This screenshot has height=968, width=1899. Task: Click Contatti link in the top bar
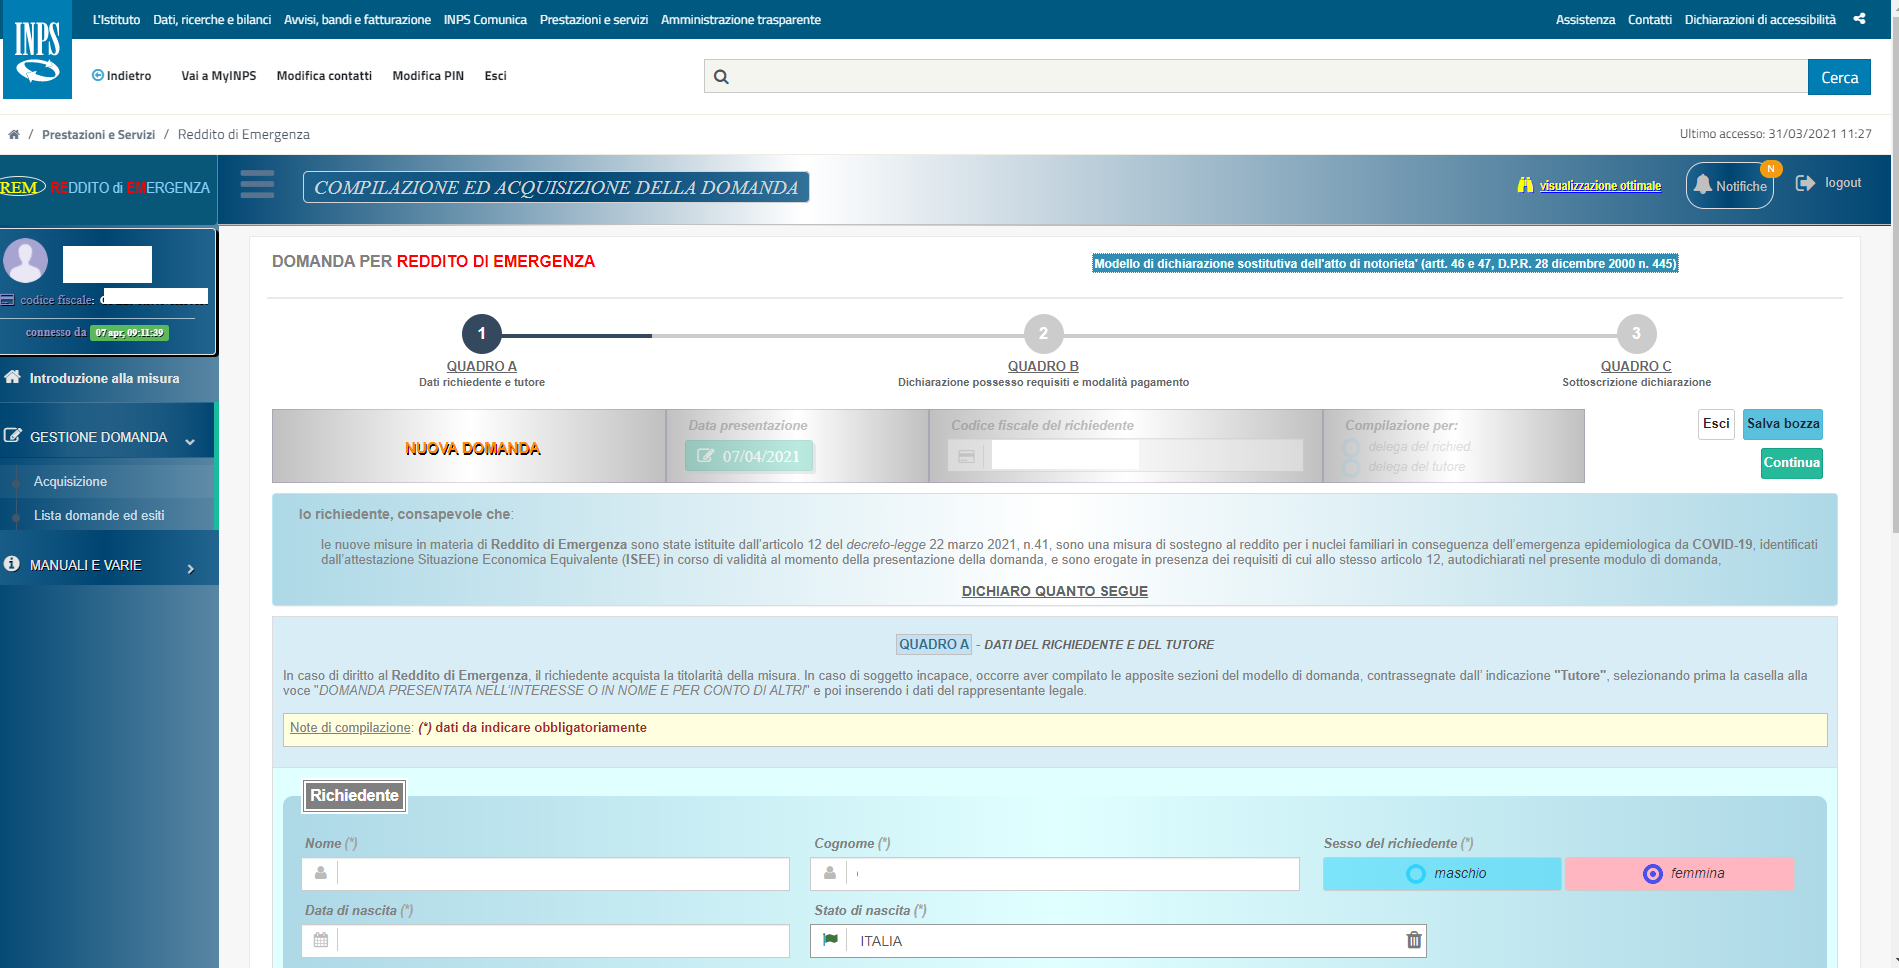(x=1649, y=19)
